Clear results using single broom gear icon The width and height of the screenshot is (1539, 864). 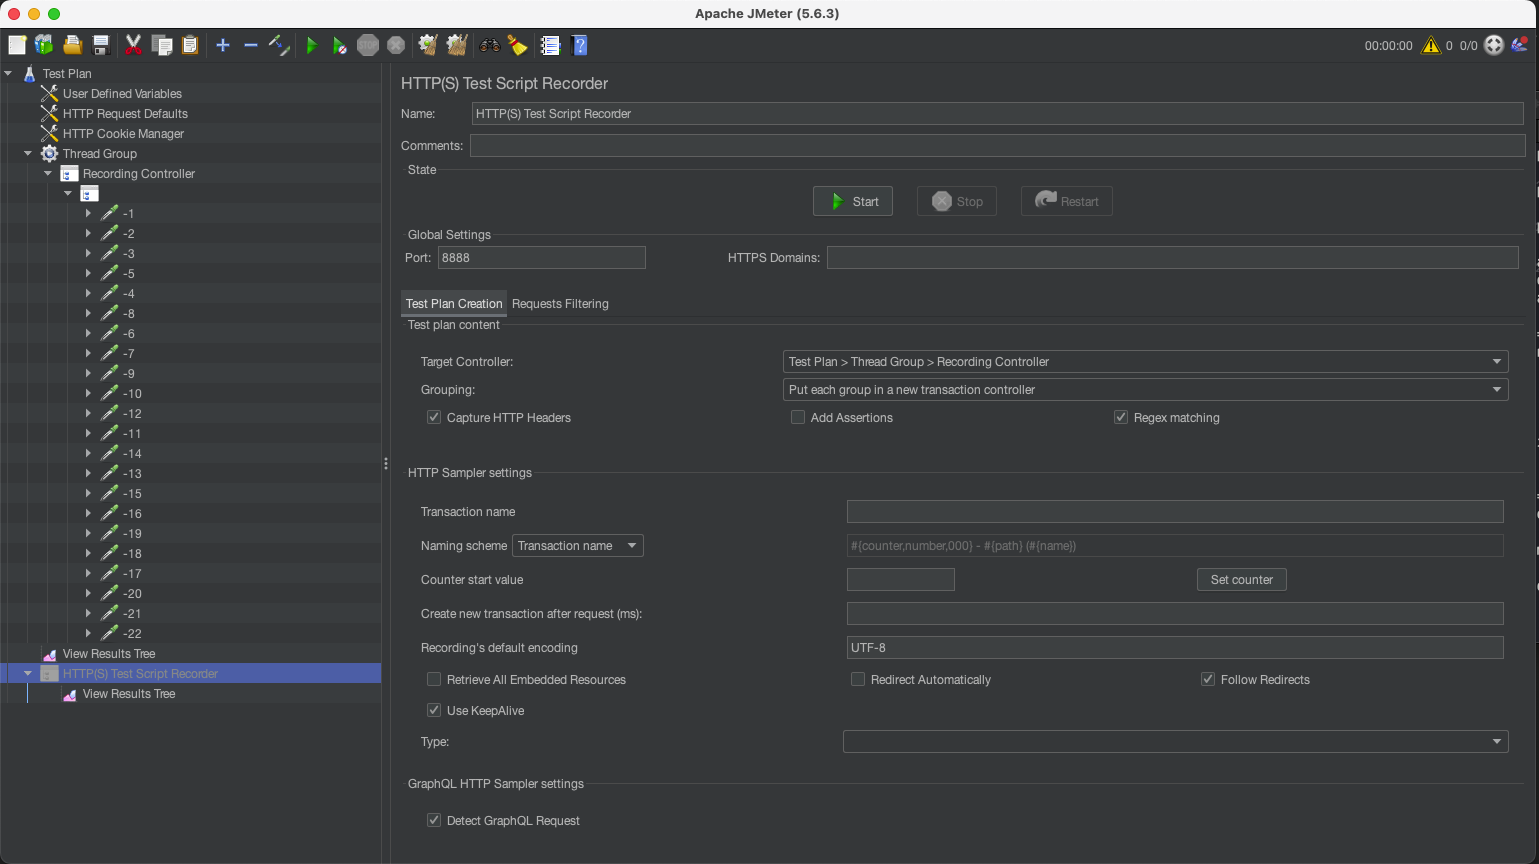tap(428, 45)
